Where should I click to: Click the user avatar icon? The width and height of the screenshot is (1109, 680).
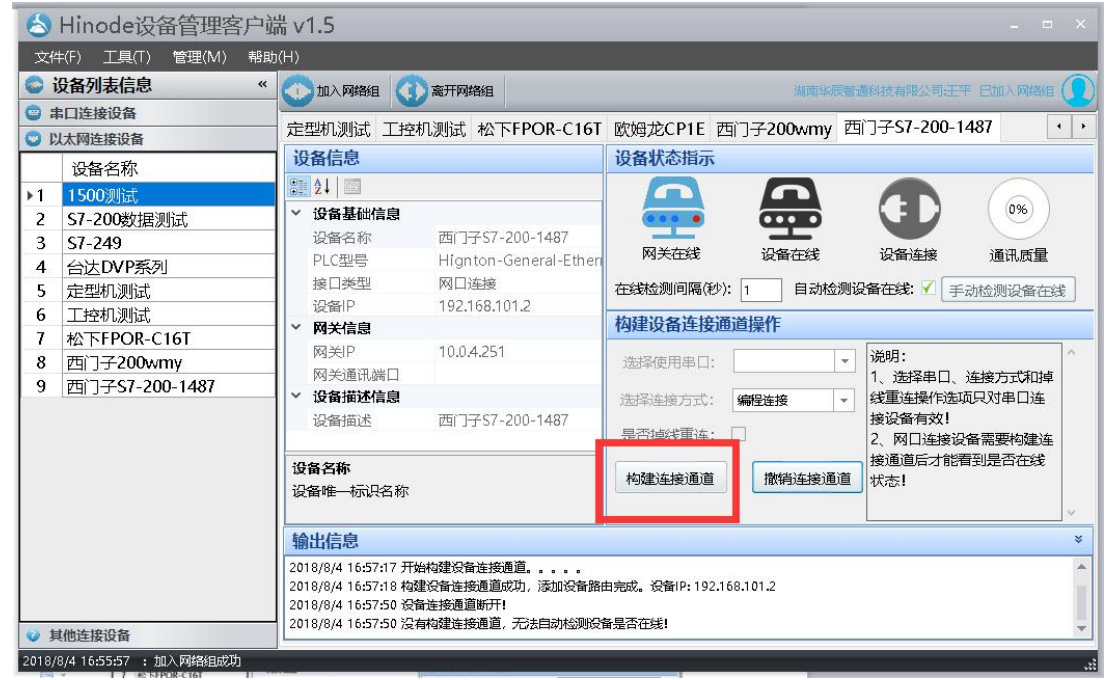[1078, 91]
